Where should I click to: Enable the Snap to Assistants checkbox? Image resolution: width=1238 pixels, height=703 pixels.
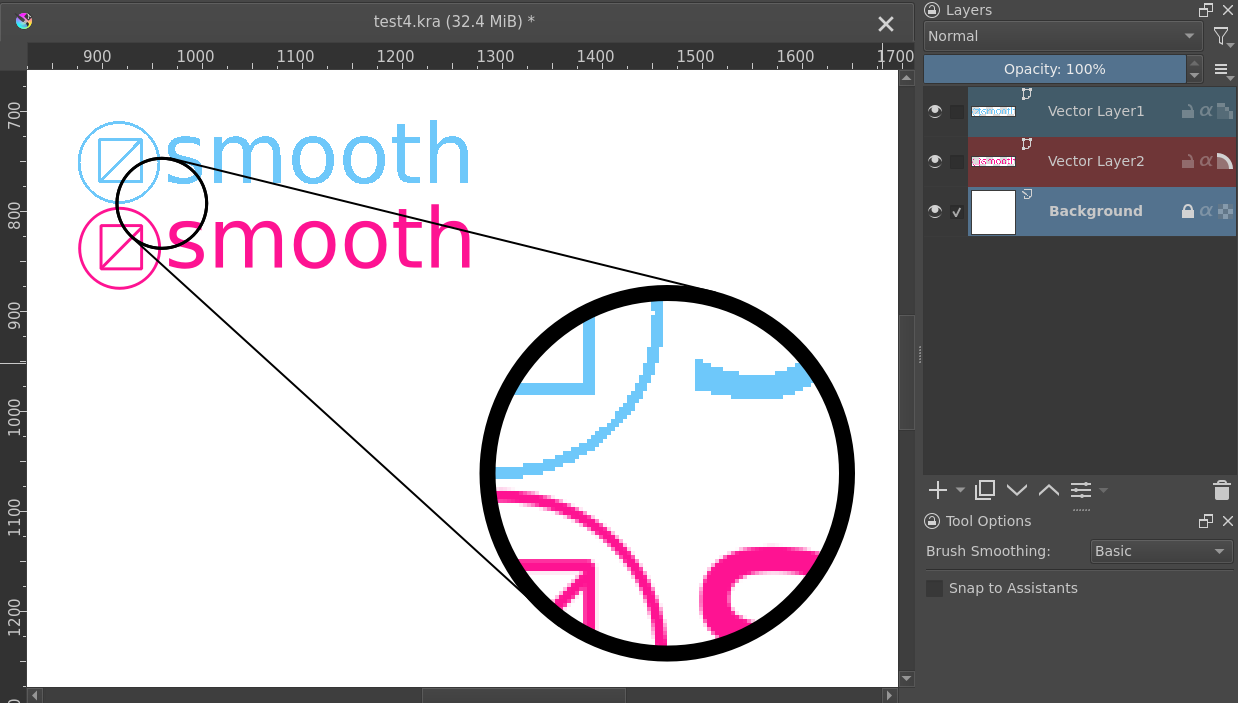935,588
